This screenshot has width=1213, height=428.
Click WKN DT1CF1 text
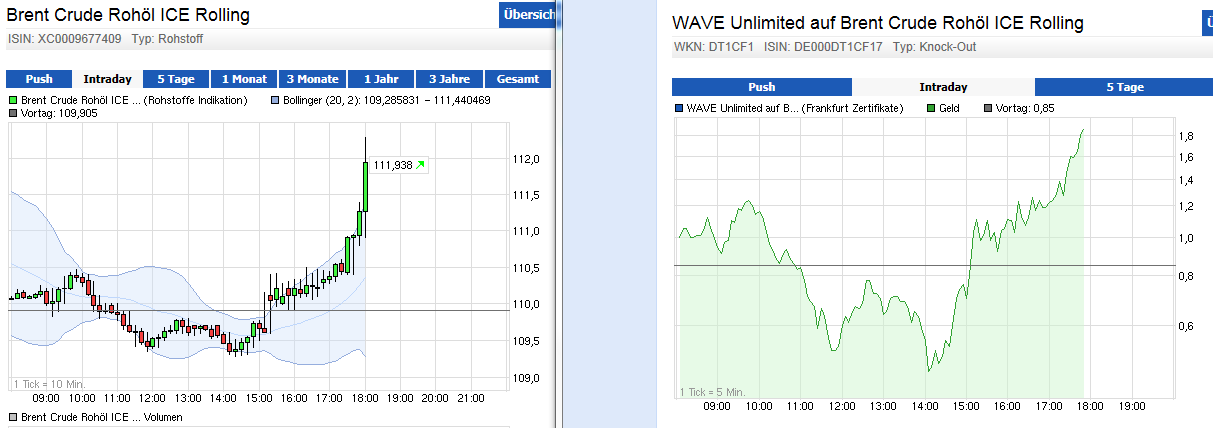point(714,47)
